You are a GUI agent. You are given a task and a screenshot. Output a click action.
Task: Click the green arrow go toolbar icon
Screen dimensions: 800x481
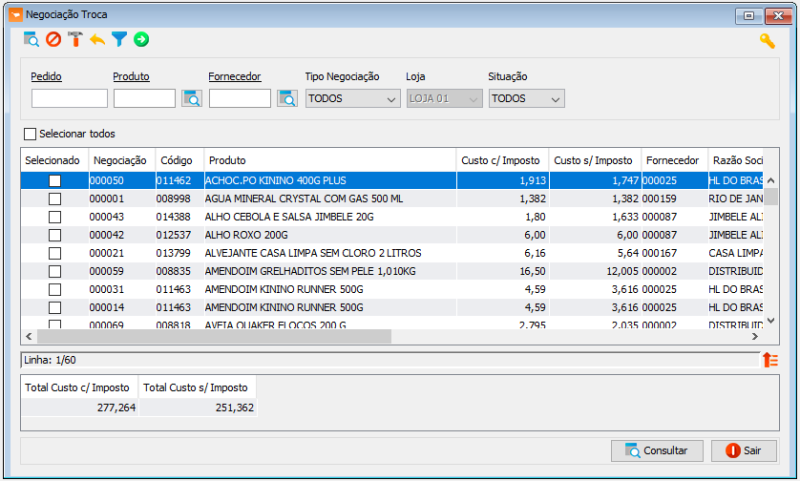tap(141, 39)
